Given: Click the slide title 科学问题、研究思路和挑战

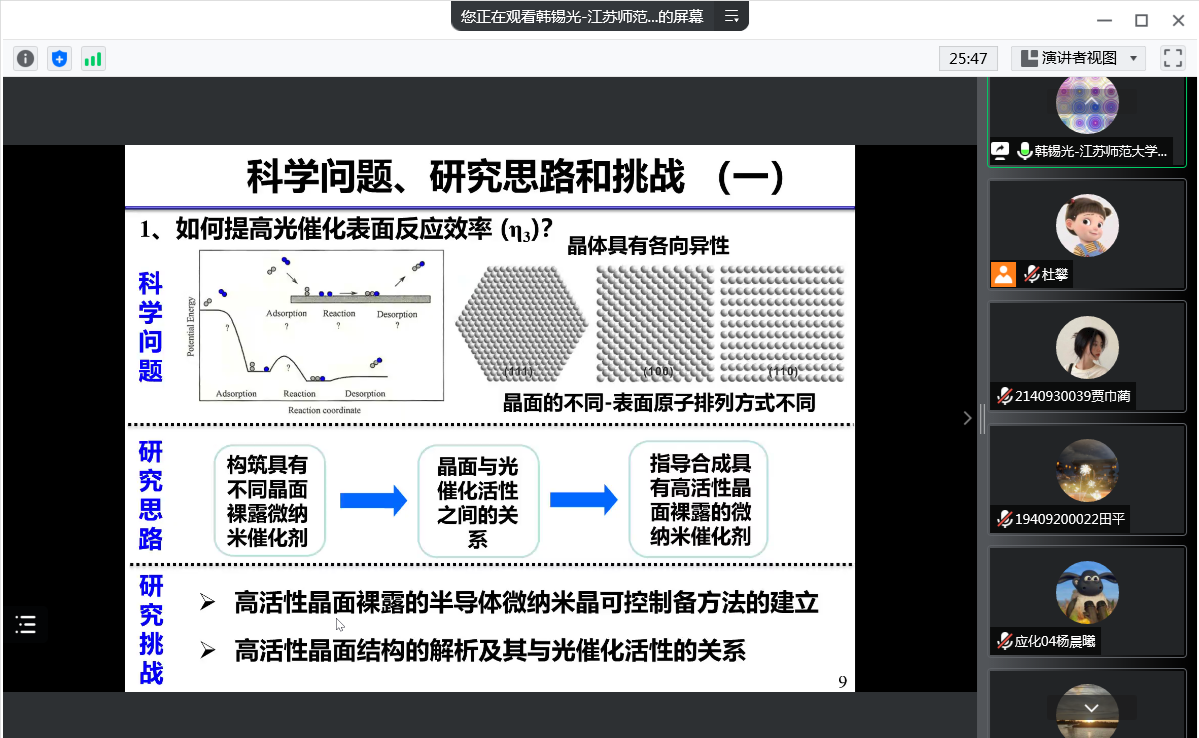Looking at the screenshot, I should point(515,177).
